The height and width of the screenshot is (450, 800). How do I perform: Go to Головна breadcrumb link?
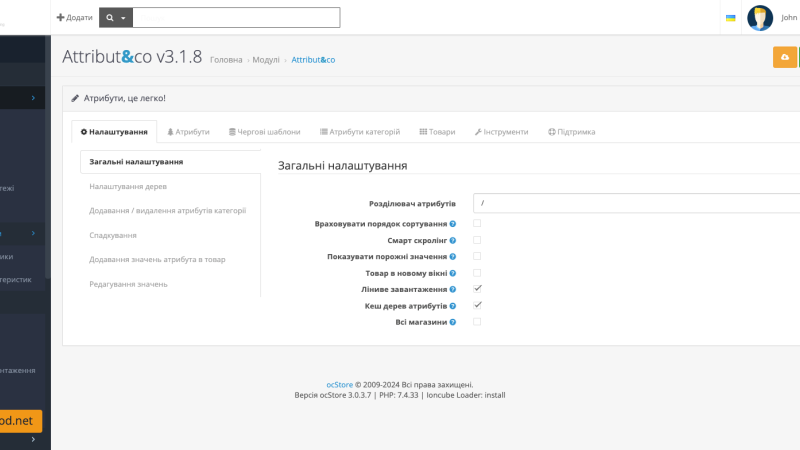[x=226, y=60]
